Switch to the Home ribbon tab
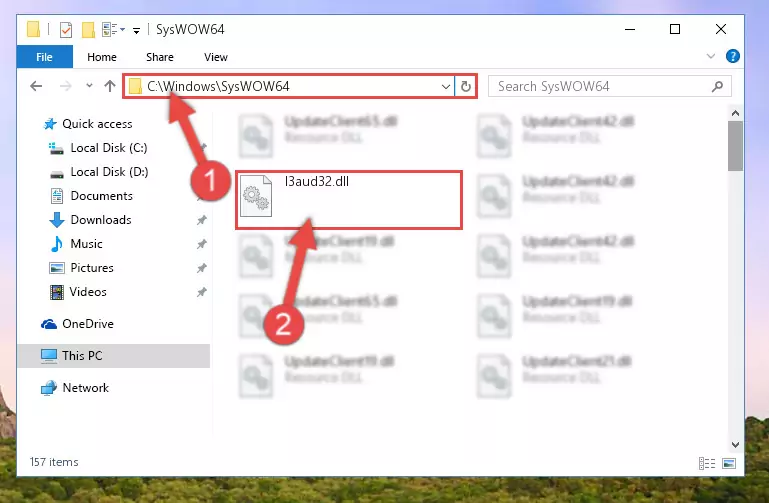Image resolution: width=769 pixels, height=503 pixels. click(x=102, y=57)
